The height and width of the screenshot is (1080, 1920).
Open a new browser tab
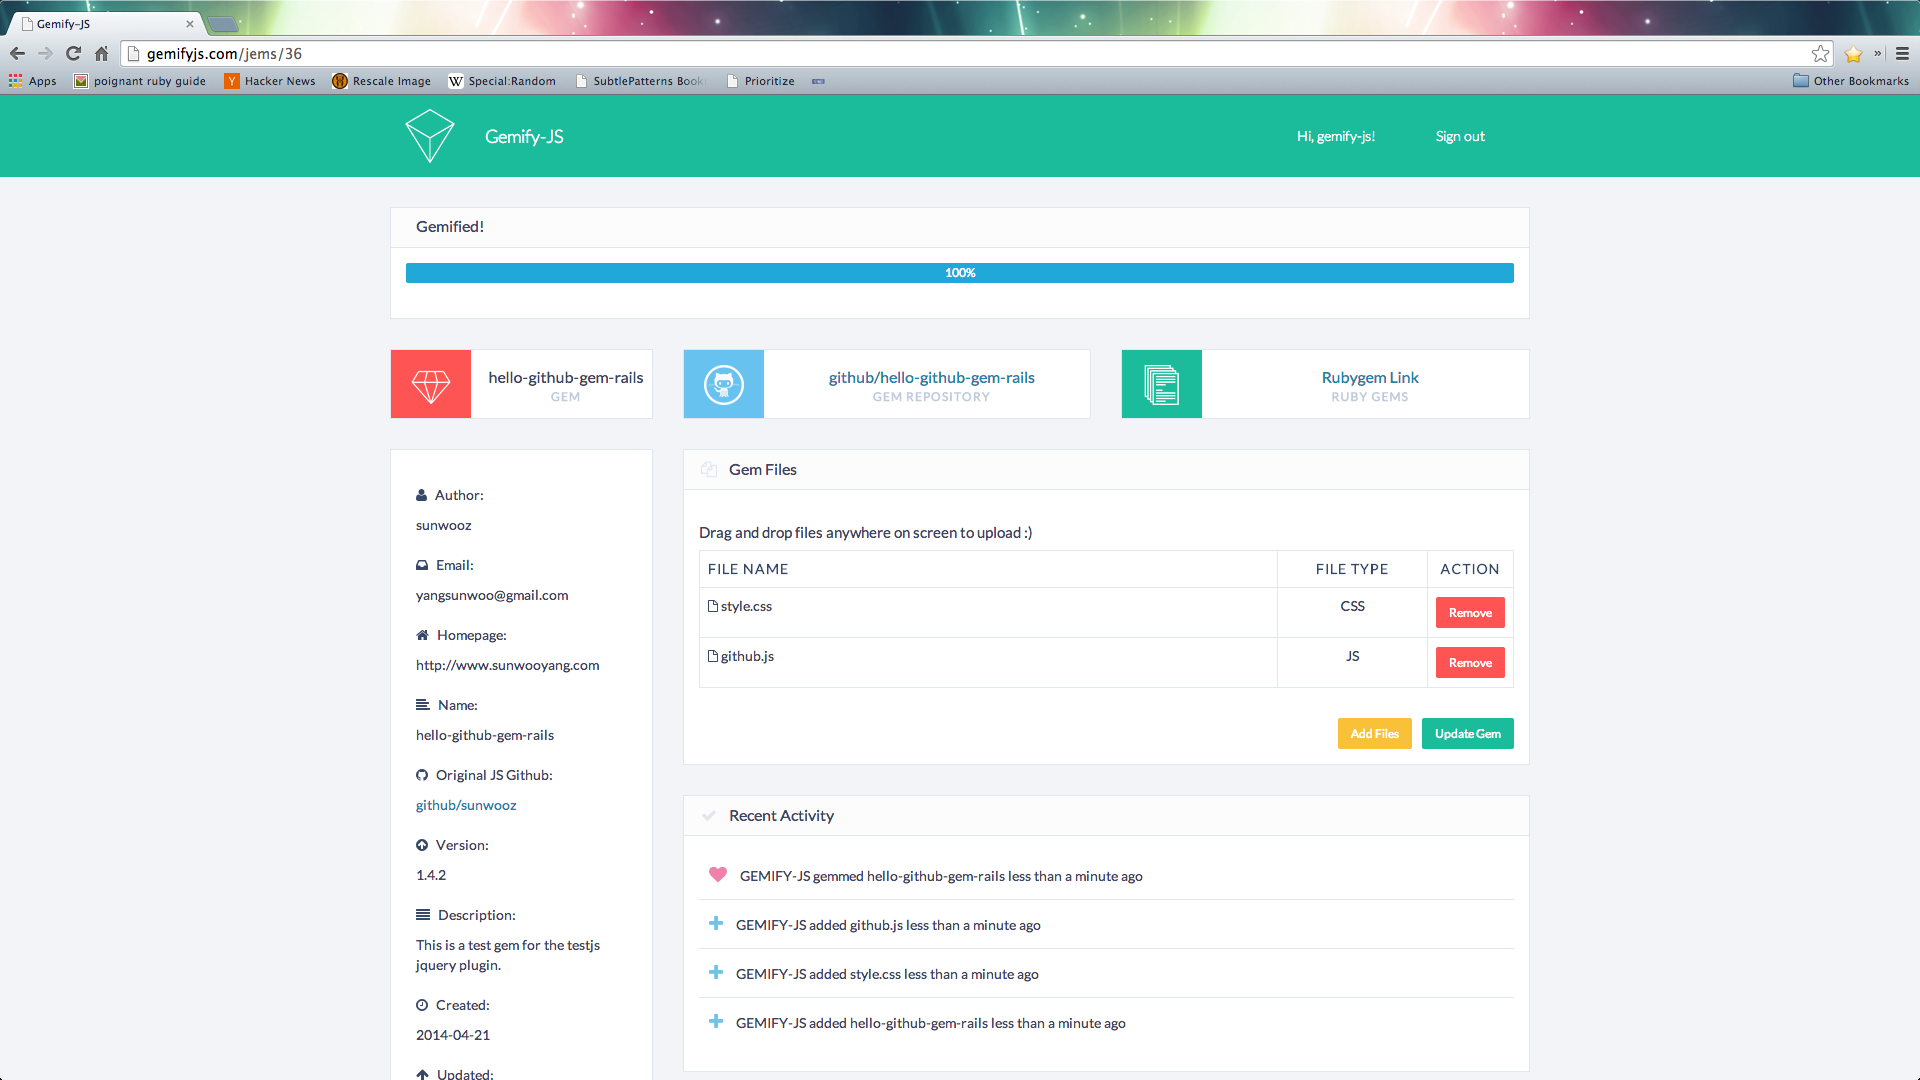pyautogui.click(x=223, y=24)
